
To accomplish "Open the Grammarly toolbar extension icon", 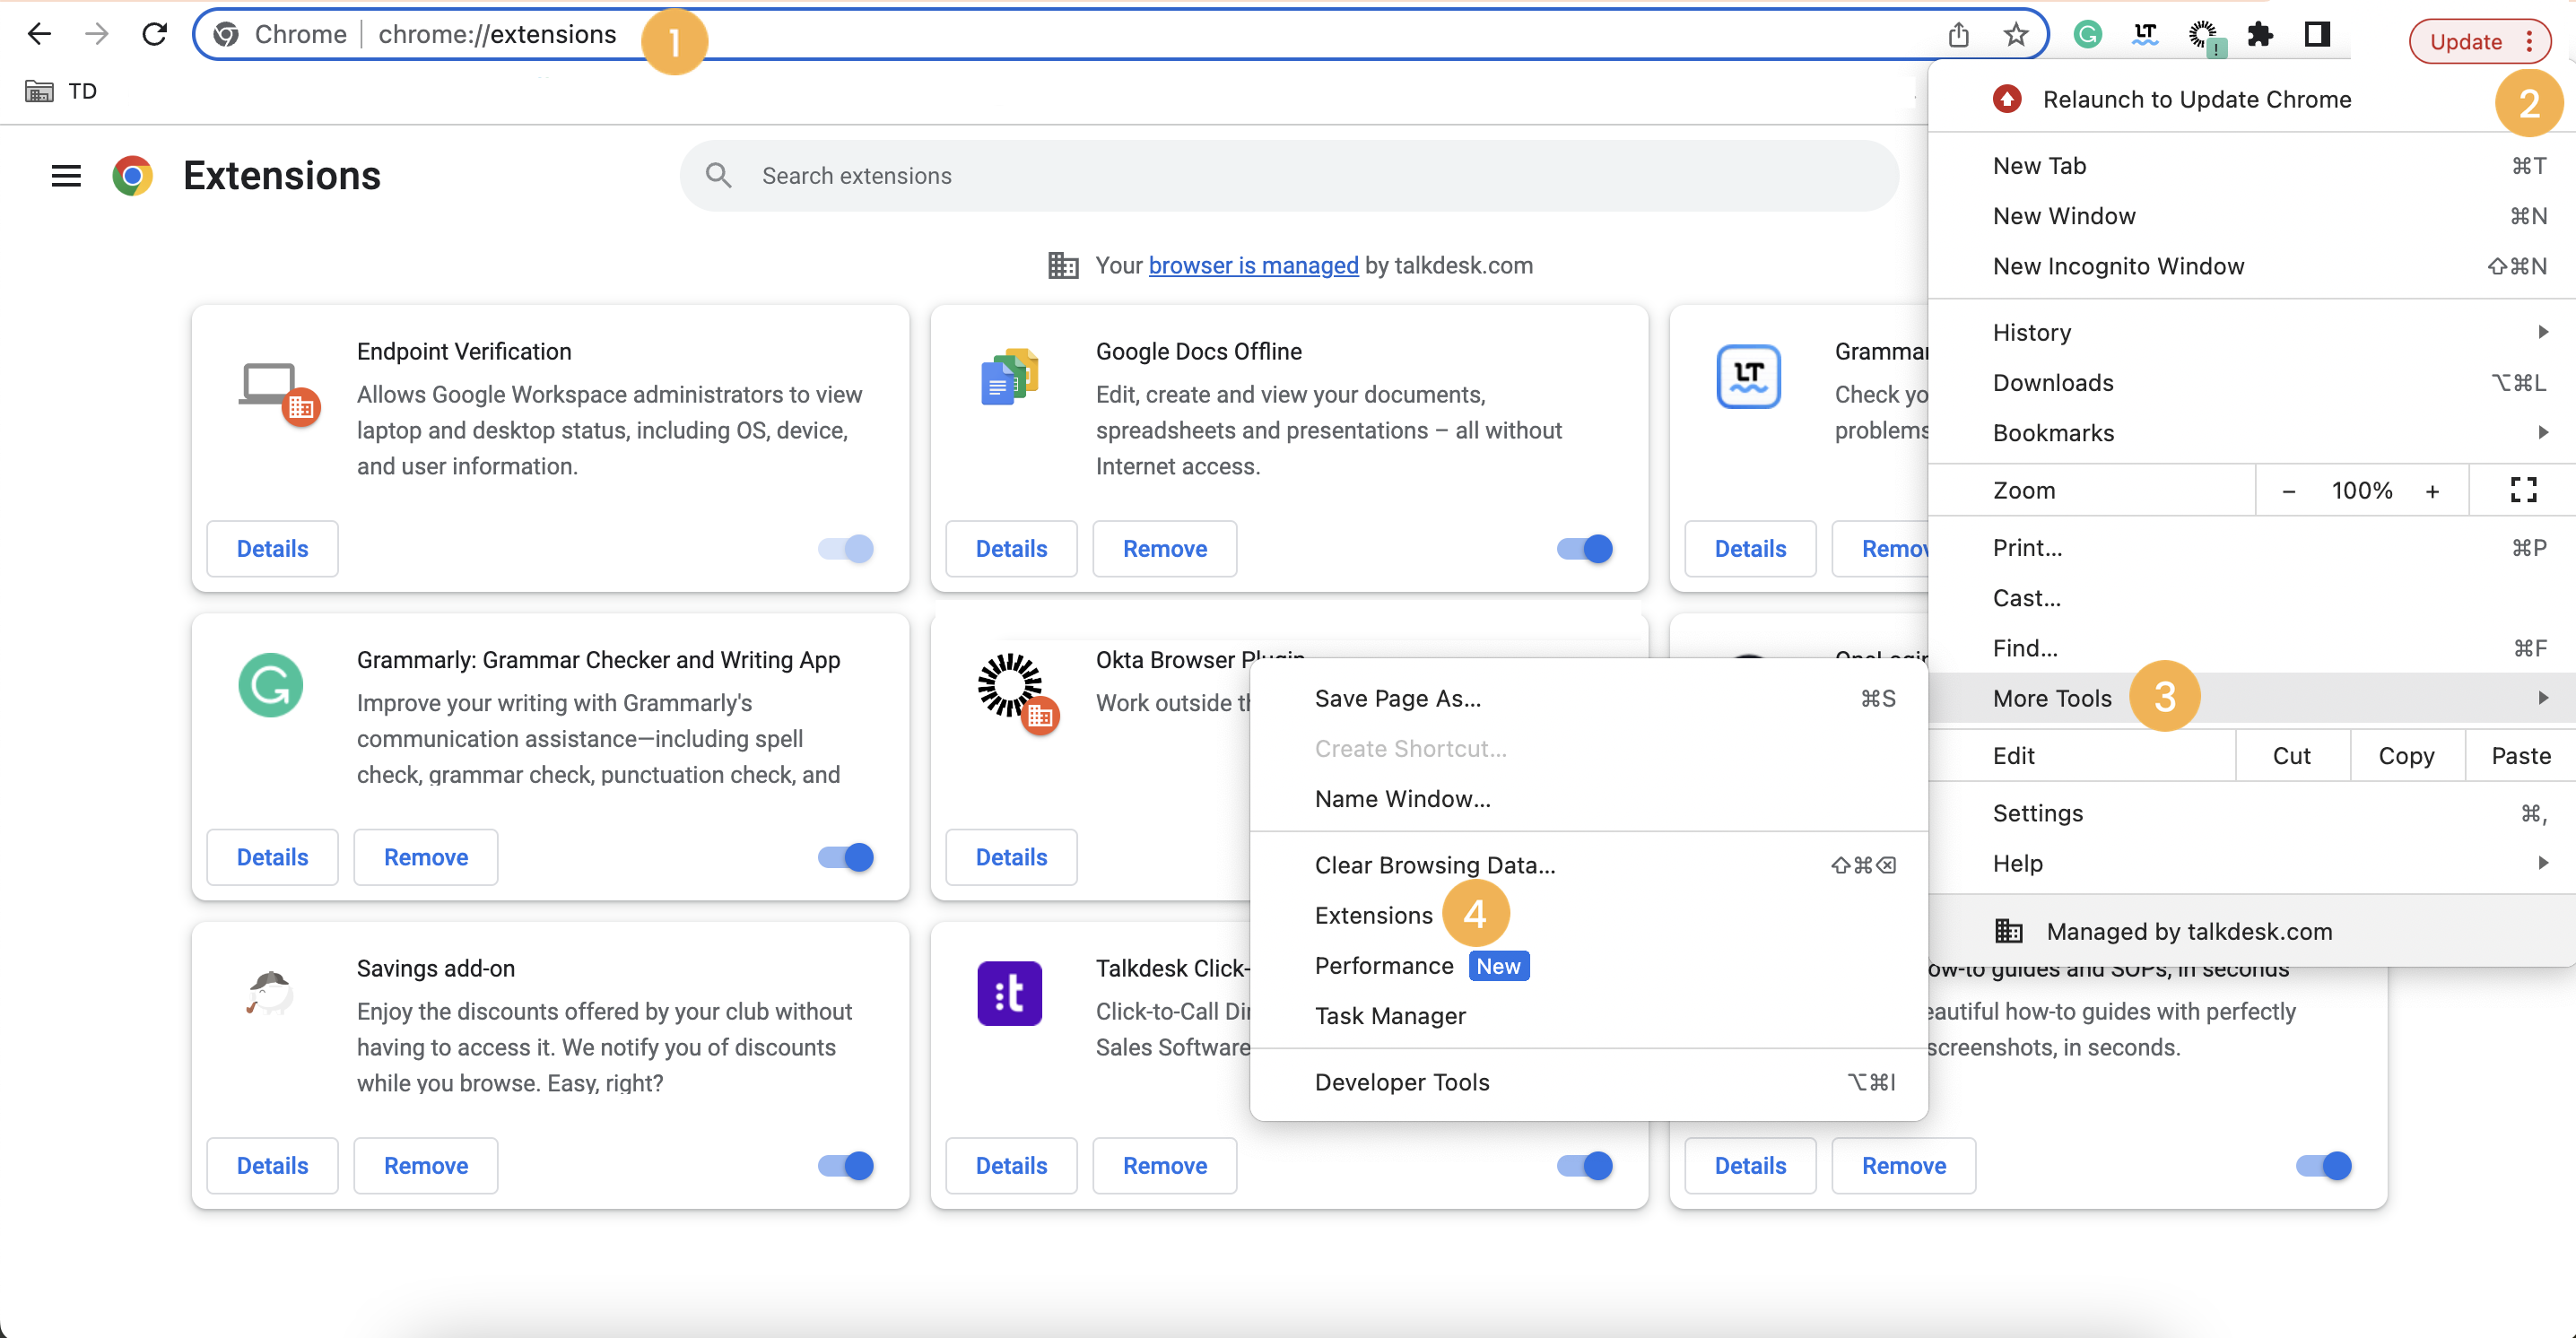I will (2087, 35).
